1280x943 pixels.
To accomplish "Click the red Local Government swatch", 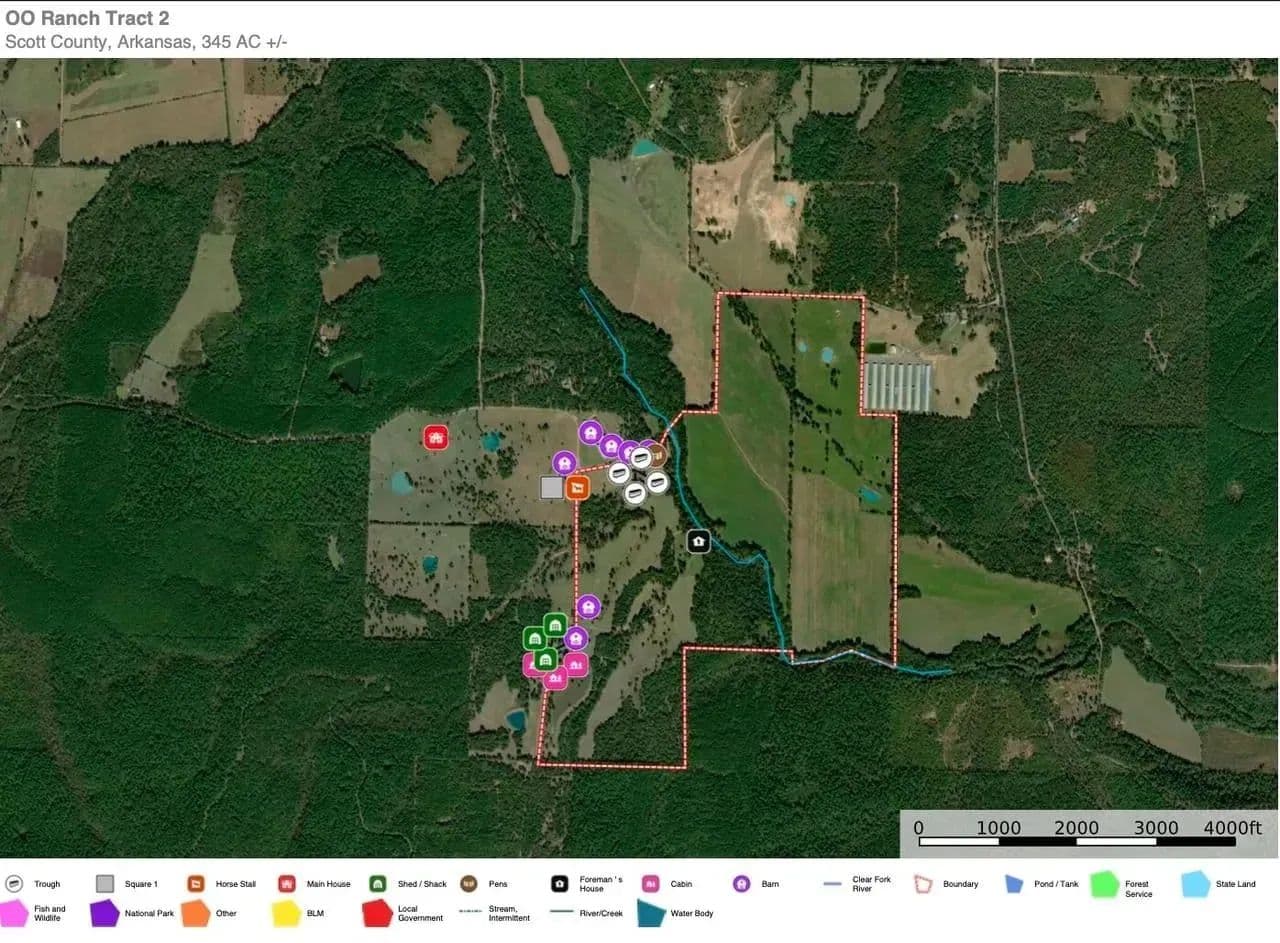I will (377, 913).
